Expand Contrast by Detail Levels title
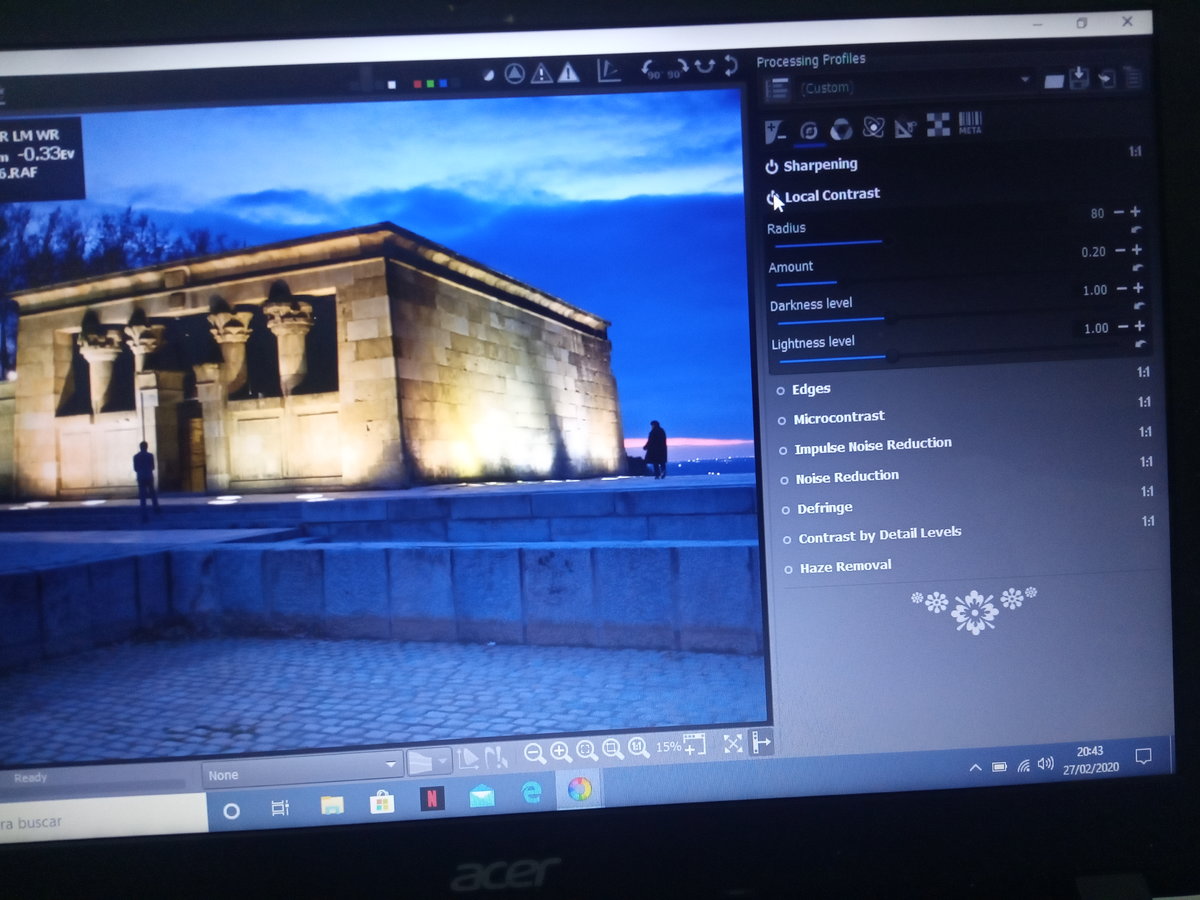 (x=880, y=535)
